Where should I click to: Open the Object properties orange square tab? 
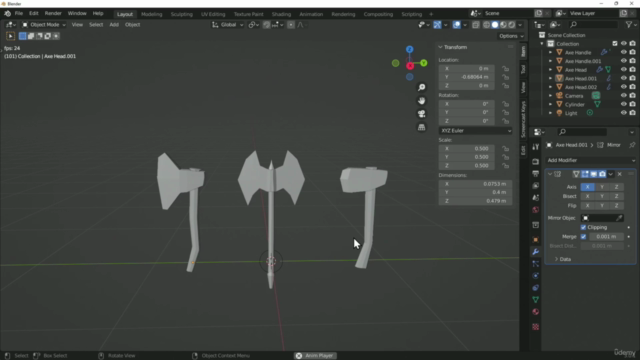pyautogui.click(x=536, y=240)
